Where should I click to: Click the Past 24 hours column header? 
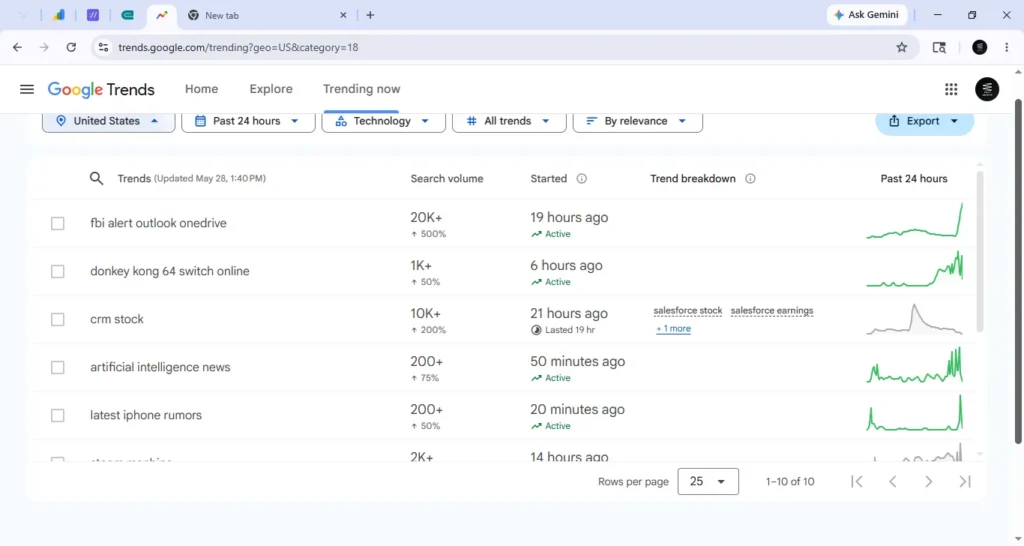coord(914,179)
